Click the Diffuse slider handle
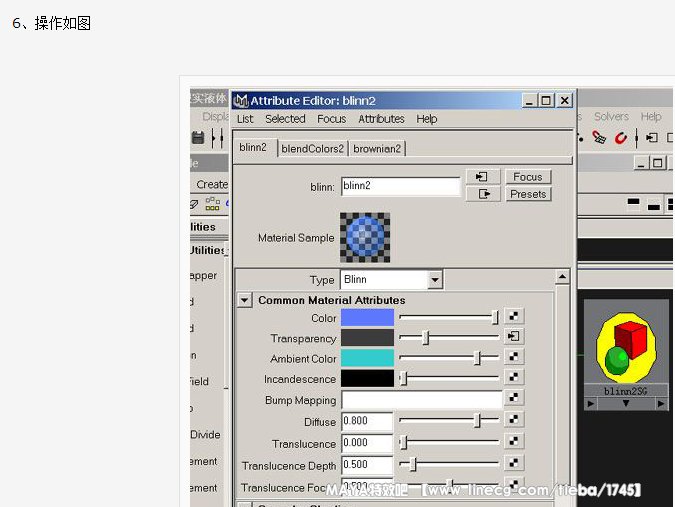This screenshot has width=675, height=507. coord(477,420)
